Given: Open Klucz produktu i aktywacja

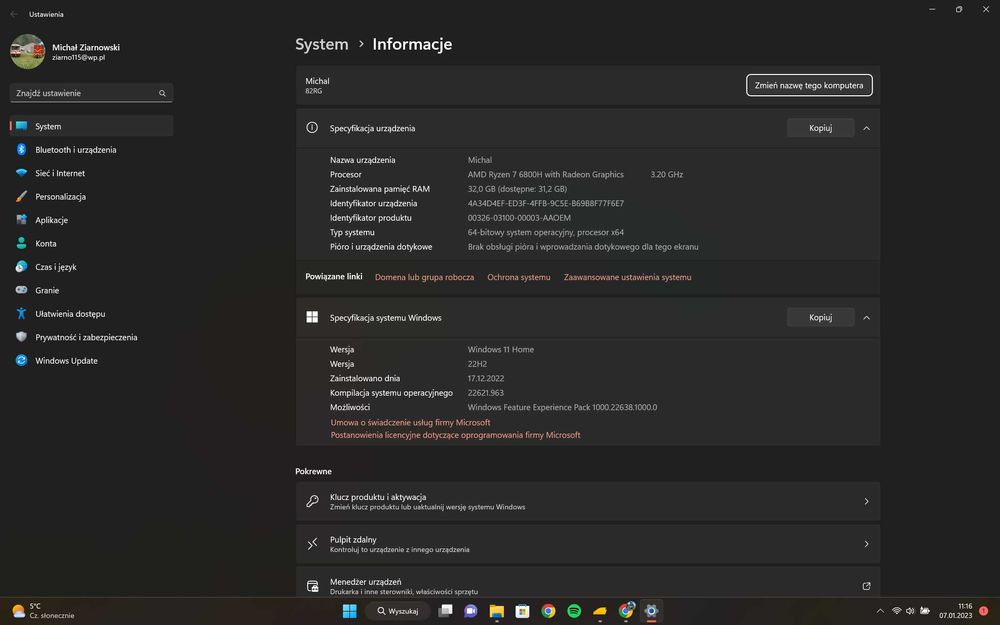Looking at the screenshot, I should 587,501.
